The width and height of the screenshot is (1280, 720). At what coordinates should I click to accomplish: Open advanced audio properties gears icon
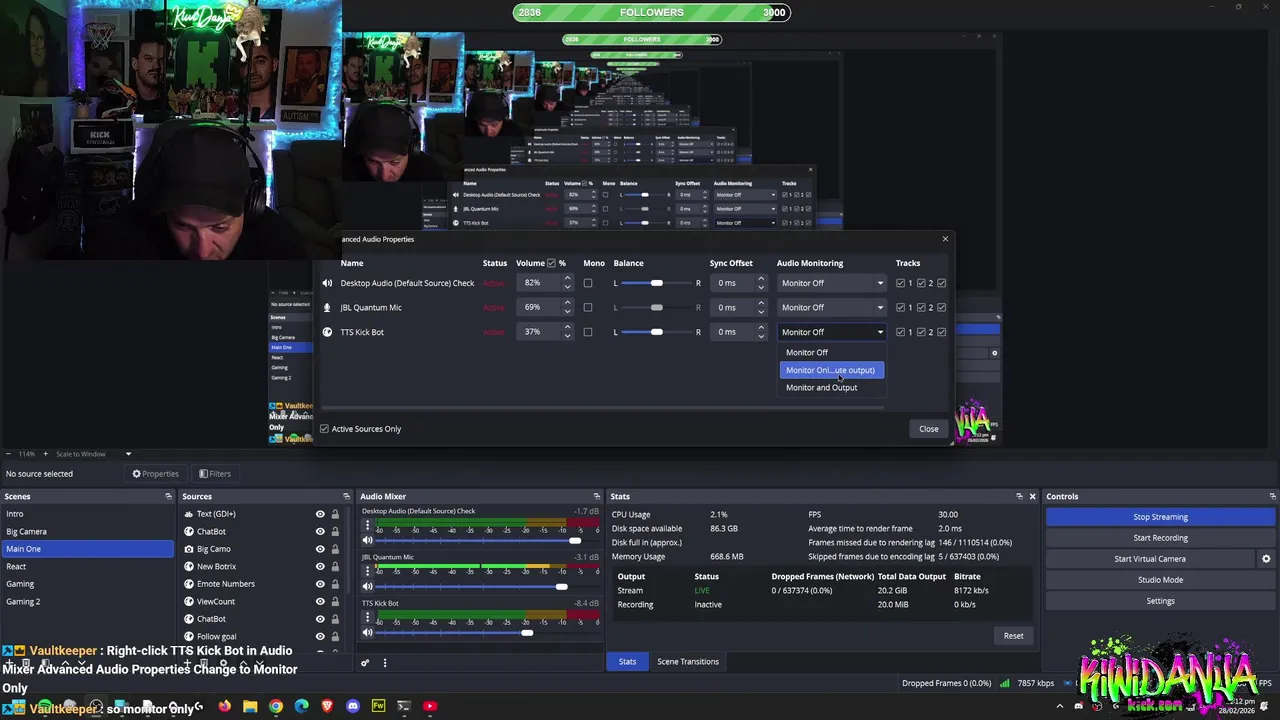(x=365, y=662)
